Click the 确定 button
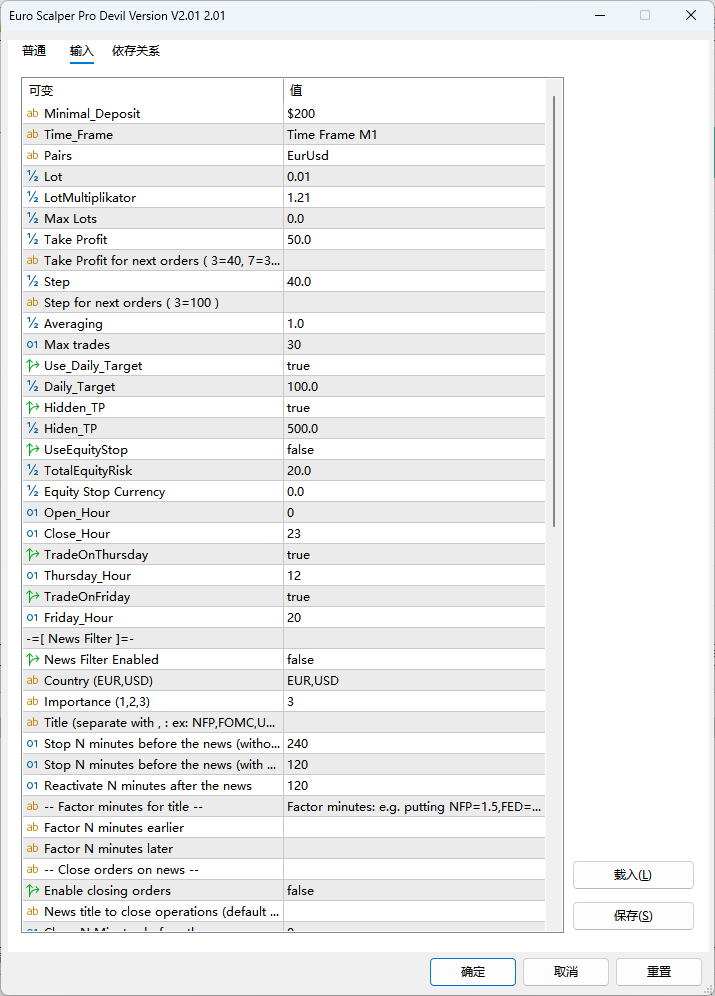The image size is (715, 996). tap(473, 971)
